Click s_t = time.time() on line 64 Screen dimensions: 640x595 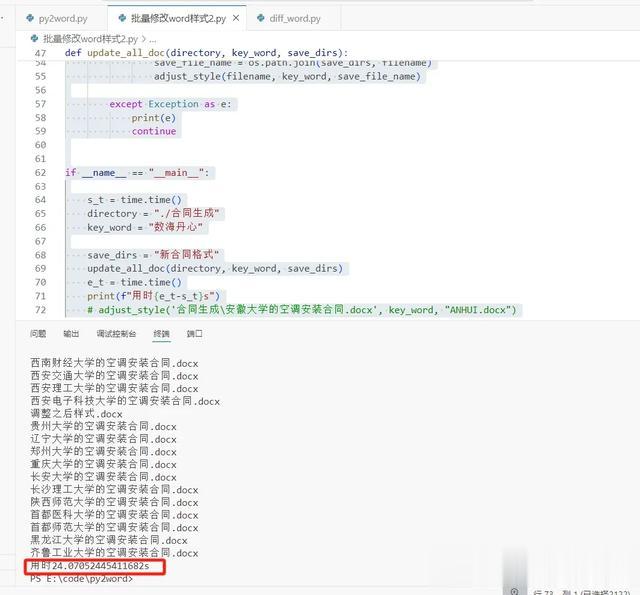(134, 200)
